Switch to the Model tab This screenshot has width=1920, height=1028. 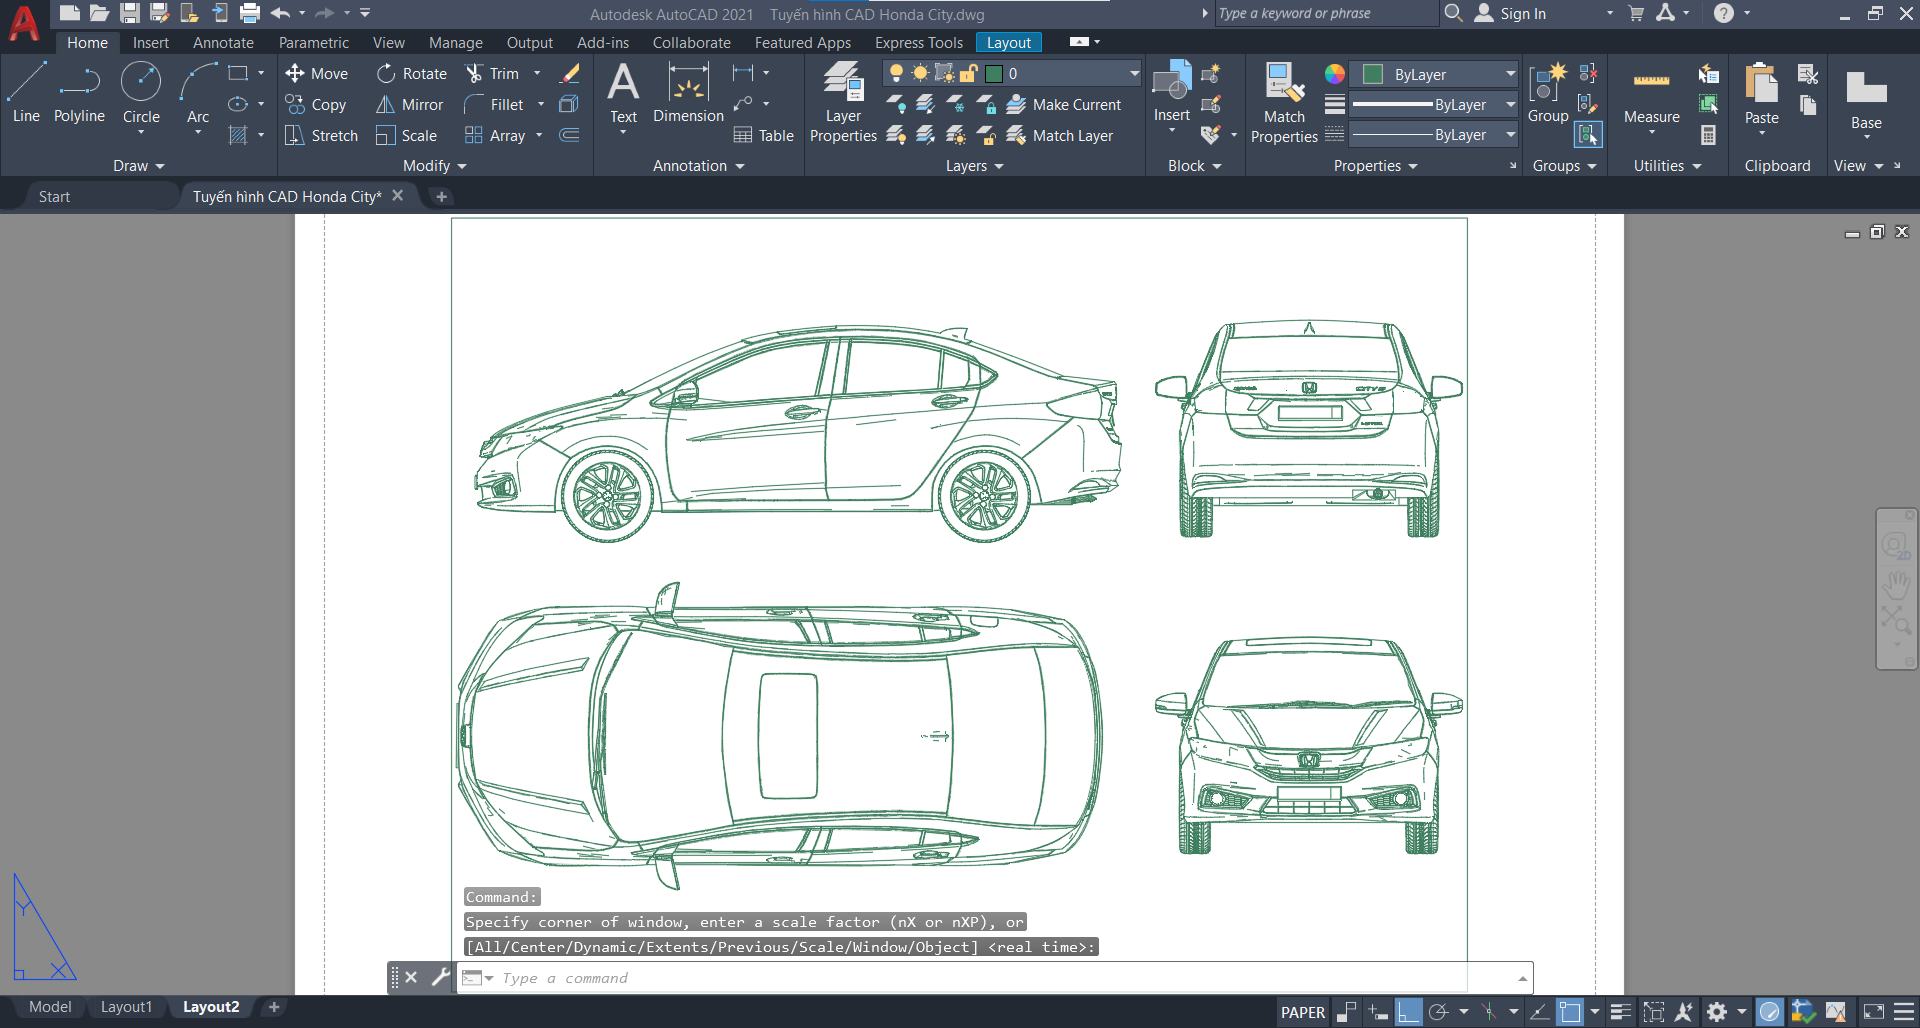click(50, 1007)
